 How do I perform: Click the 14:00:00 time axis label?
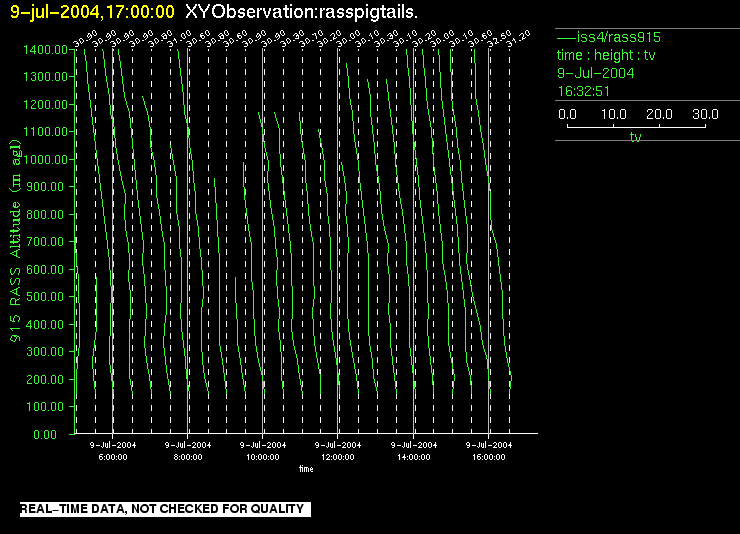point(413,456)
